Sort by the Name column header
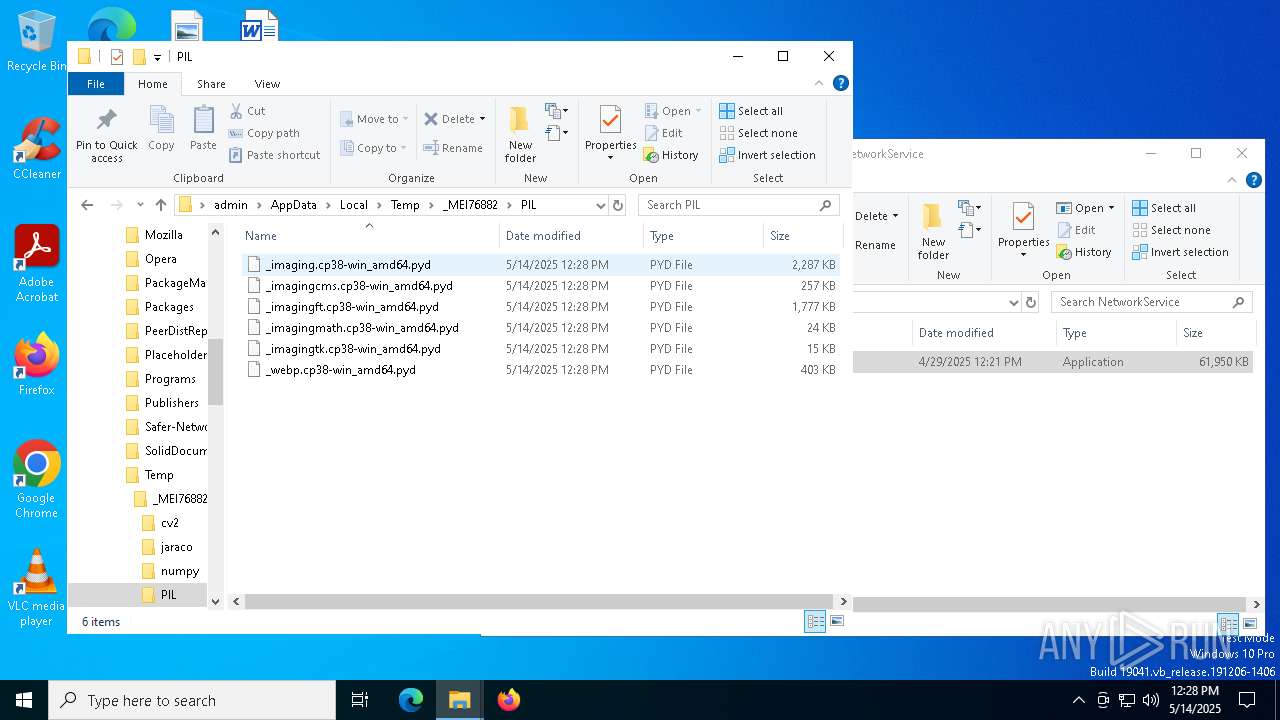Screen dimensions: 1280x720 click(x=368, y=236)
